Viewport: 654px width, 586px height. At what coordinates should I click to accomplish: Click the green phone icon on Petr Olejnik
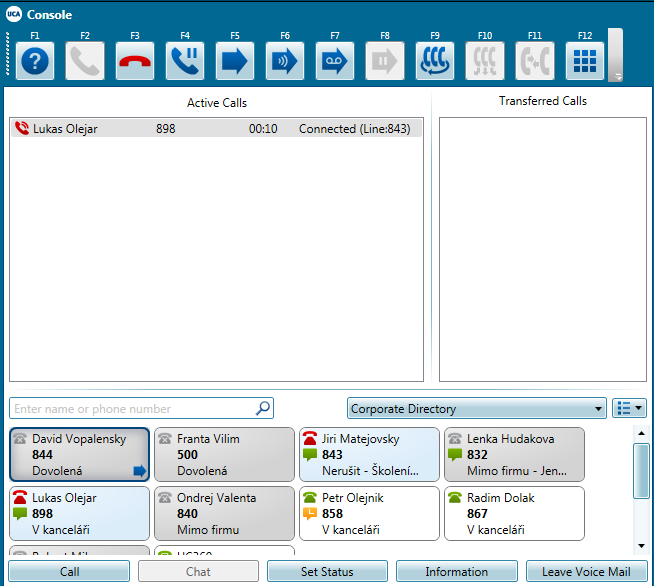pos(310,498)
